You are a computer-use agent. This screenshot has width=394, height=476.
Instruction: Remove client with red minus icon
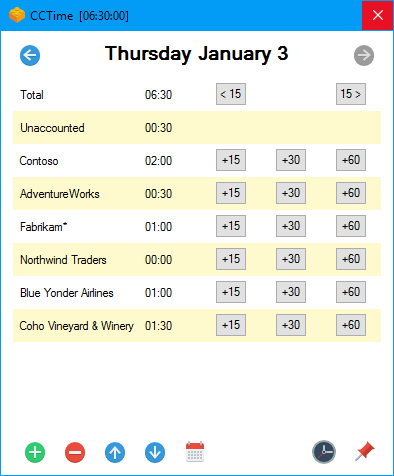[75, 452]
